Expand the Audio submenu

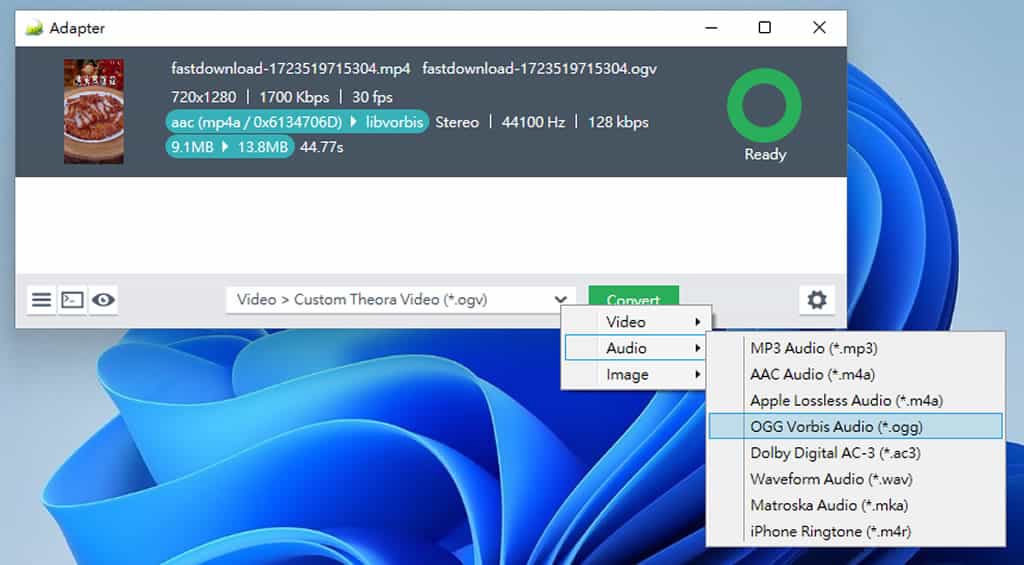[x=635, y=348]
